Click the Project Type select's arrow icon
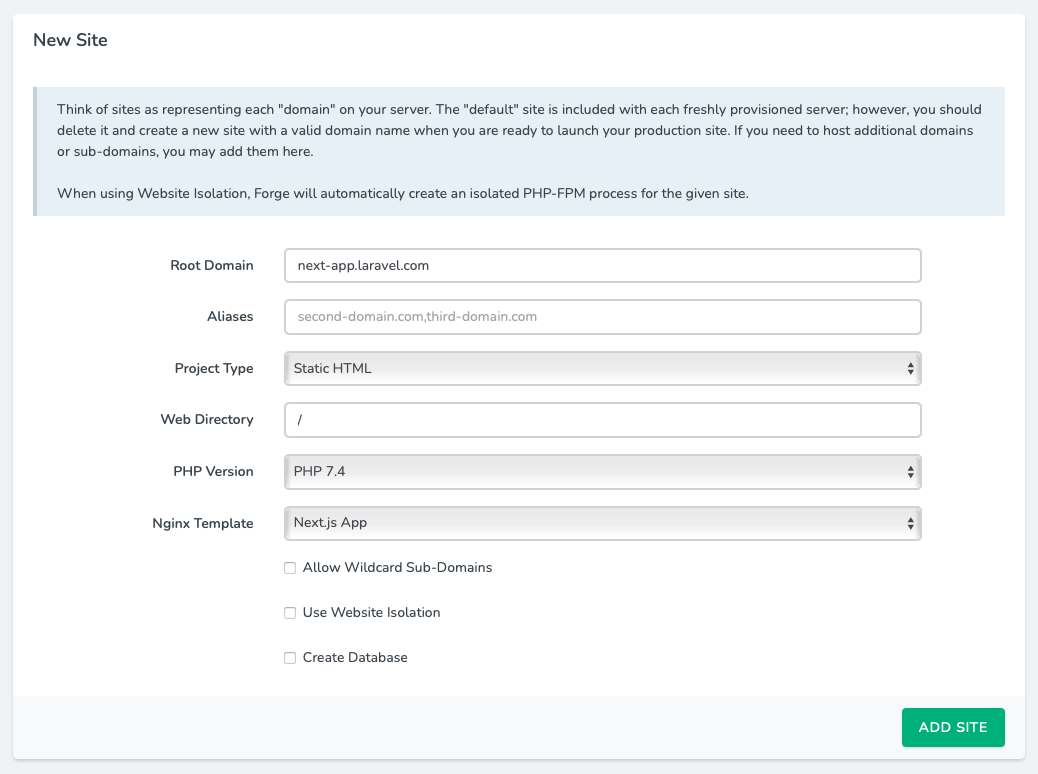 coord(911,368)
